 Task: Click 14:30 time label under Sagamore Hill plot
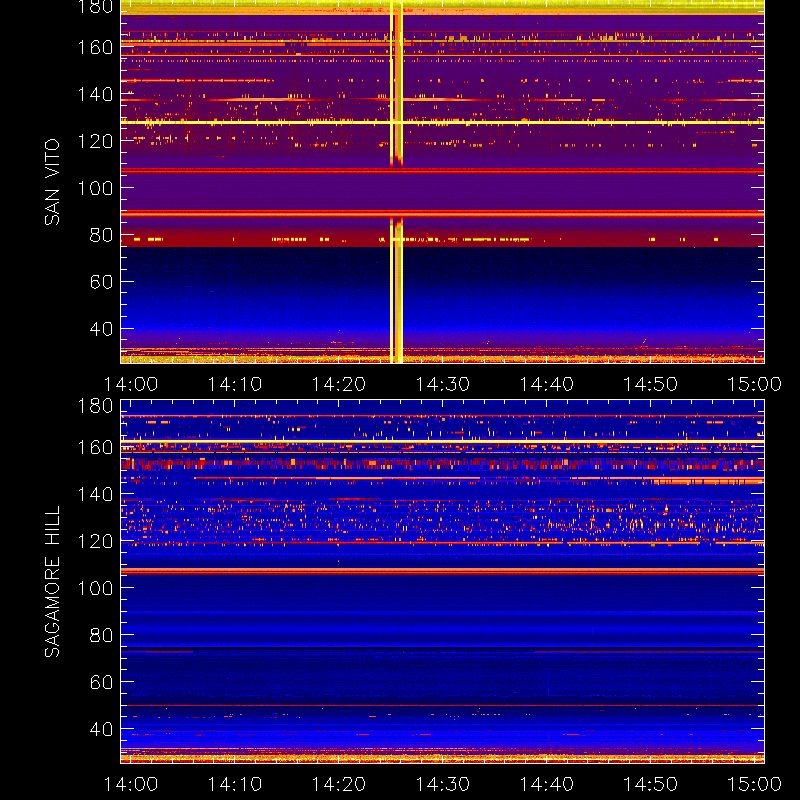[442, 784]
